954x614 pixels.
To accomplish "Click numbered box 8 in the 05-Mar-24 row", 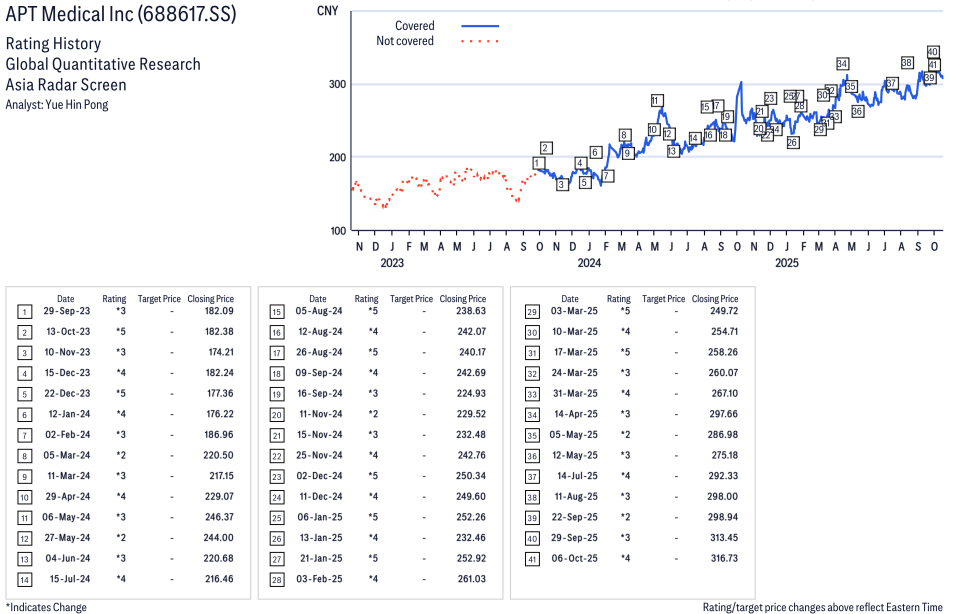I will tap(24, 456).
